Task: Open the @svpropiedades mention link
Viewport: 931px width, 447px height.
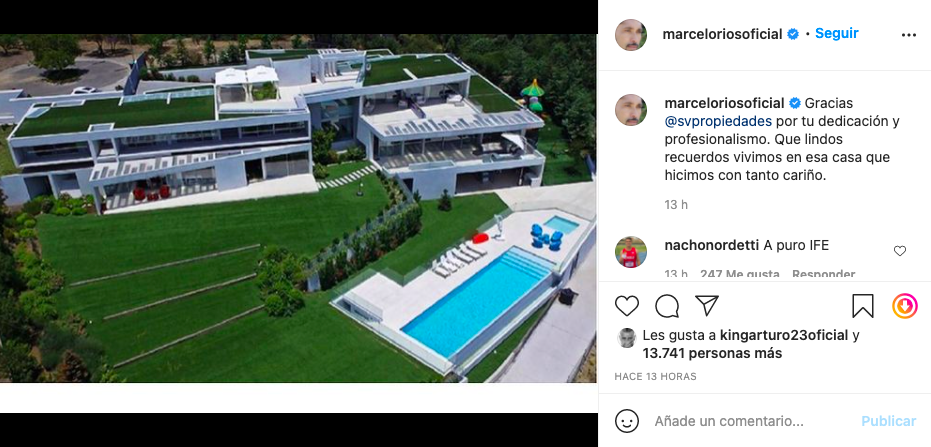Action: 718,121
